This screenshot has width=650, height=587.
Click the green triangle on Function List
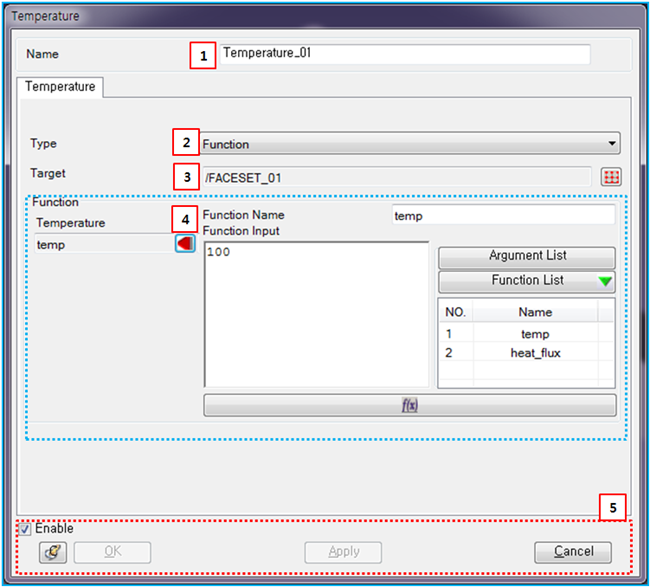click(x=605, y=281)
